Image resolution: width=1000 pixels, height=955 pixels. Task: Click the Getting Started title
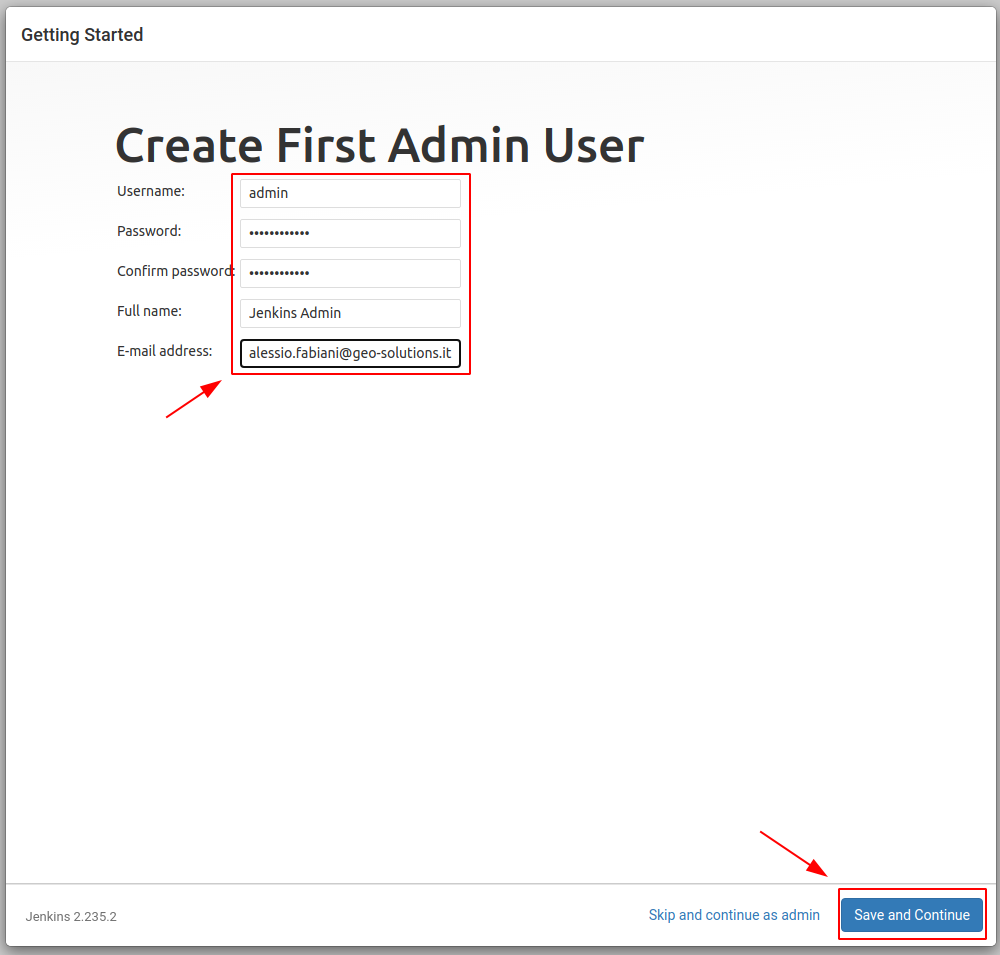tap(82, 35)
